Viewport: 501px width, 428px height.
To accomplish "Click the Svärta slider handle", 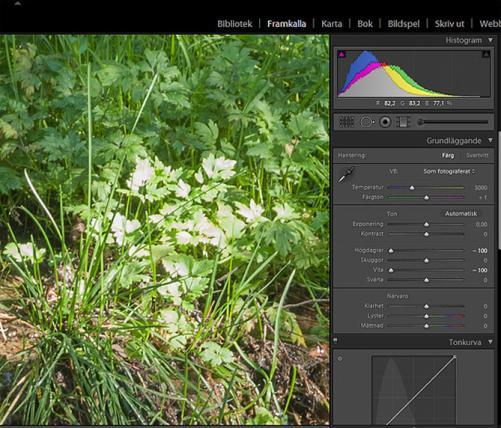I will [x=426, y=280].
